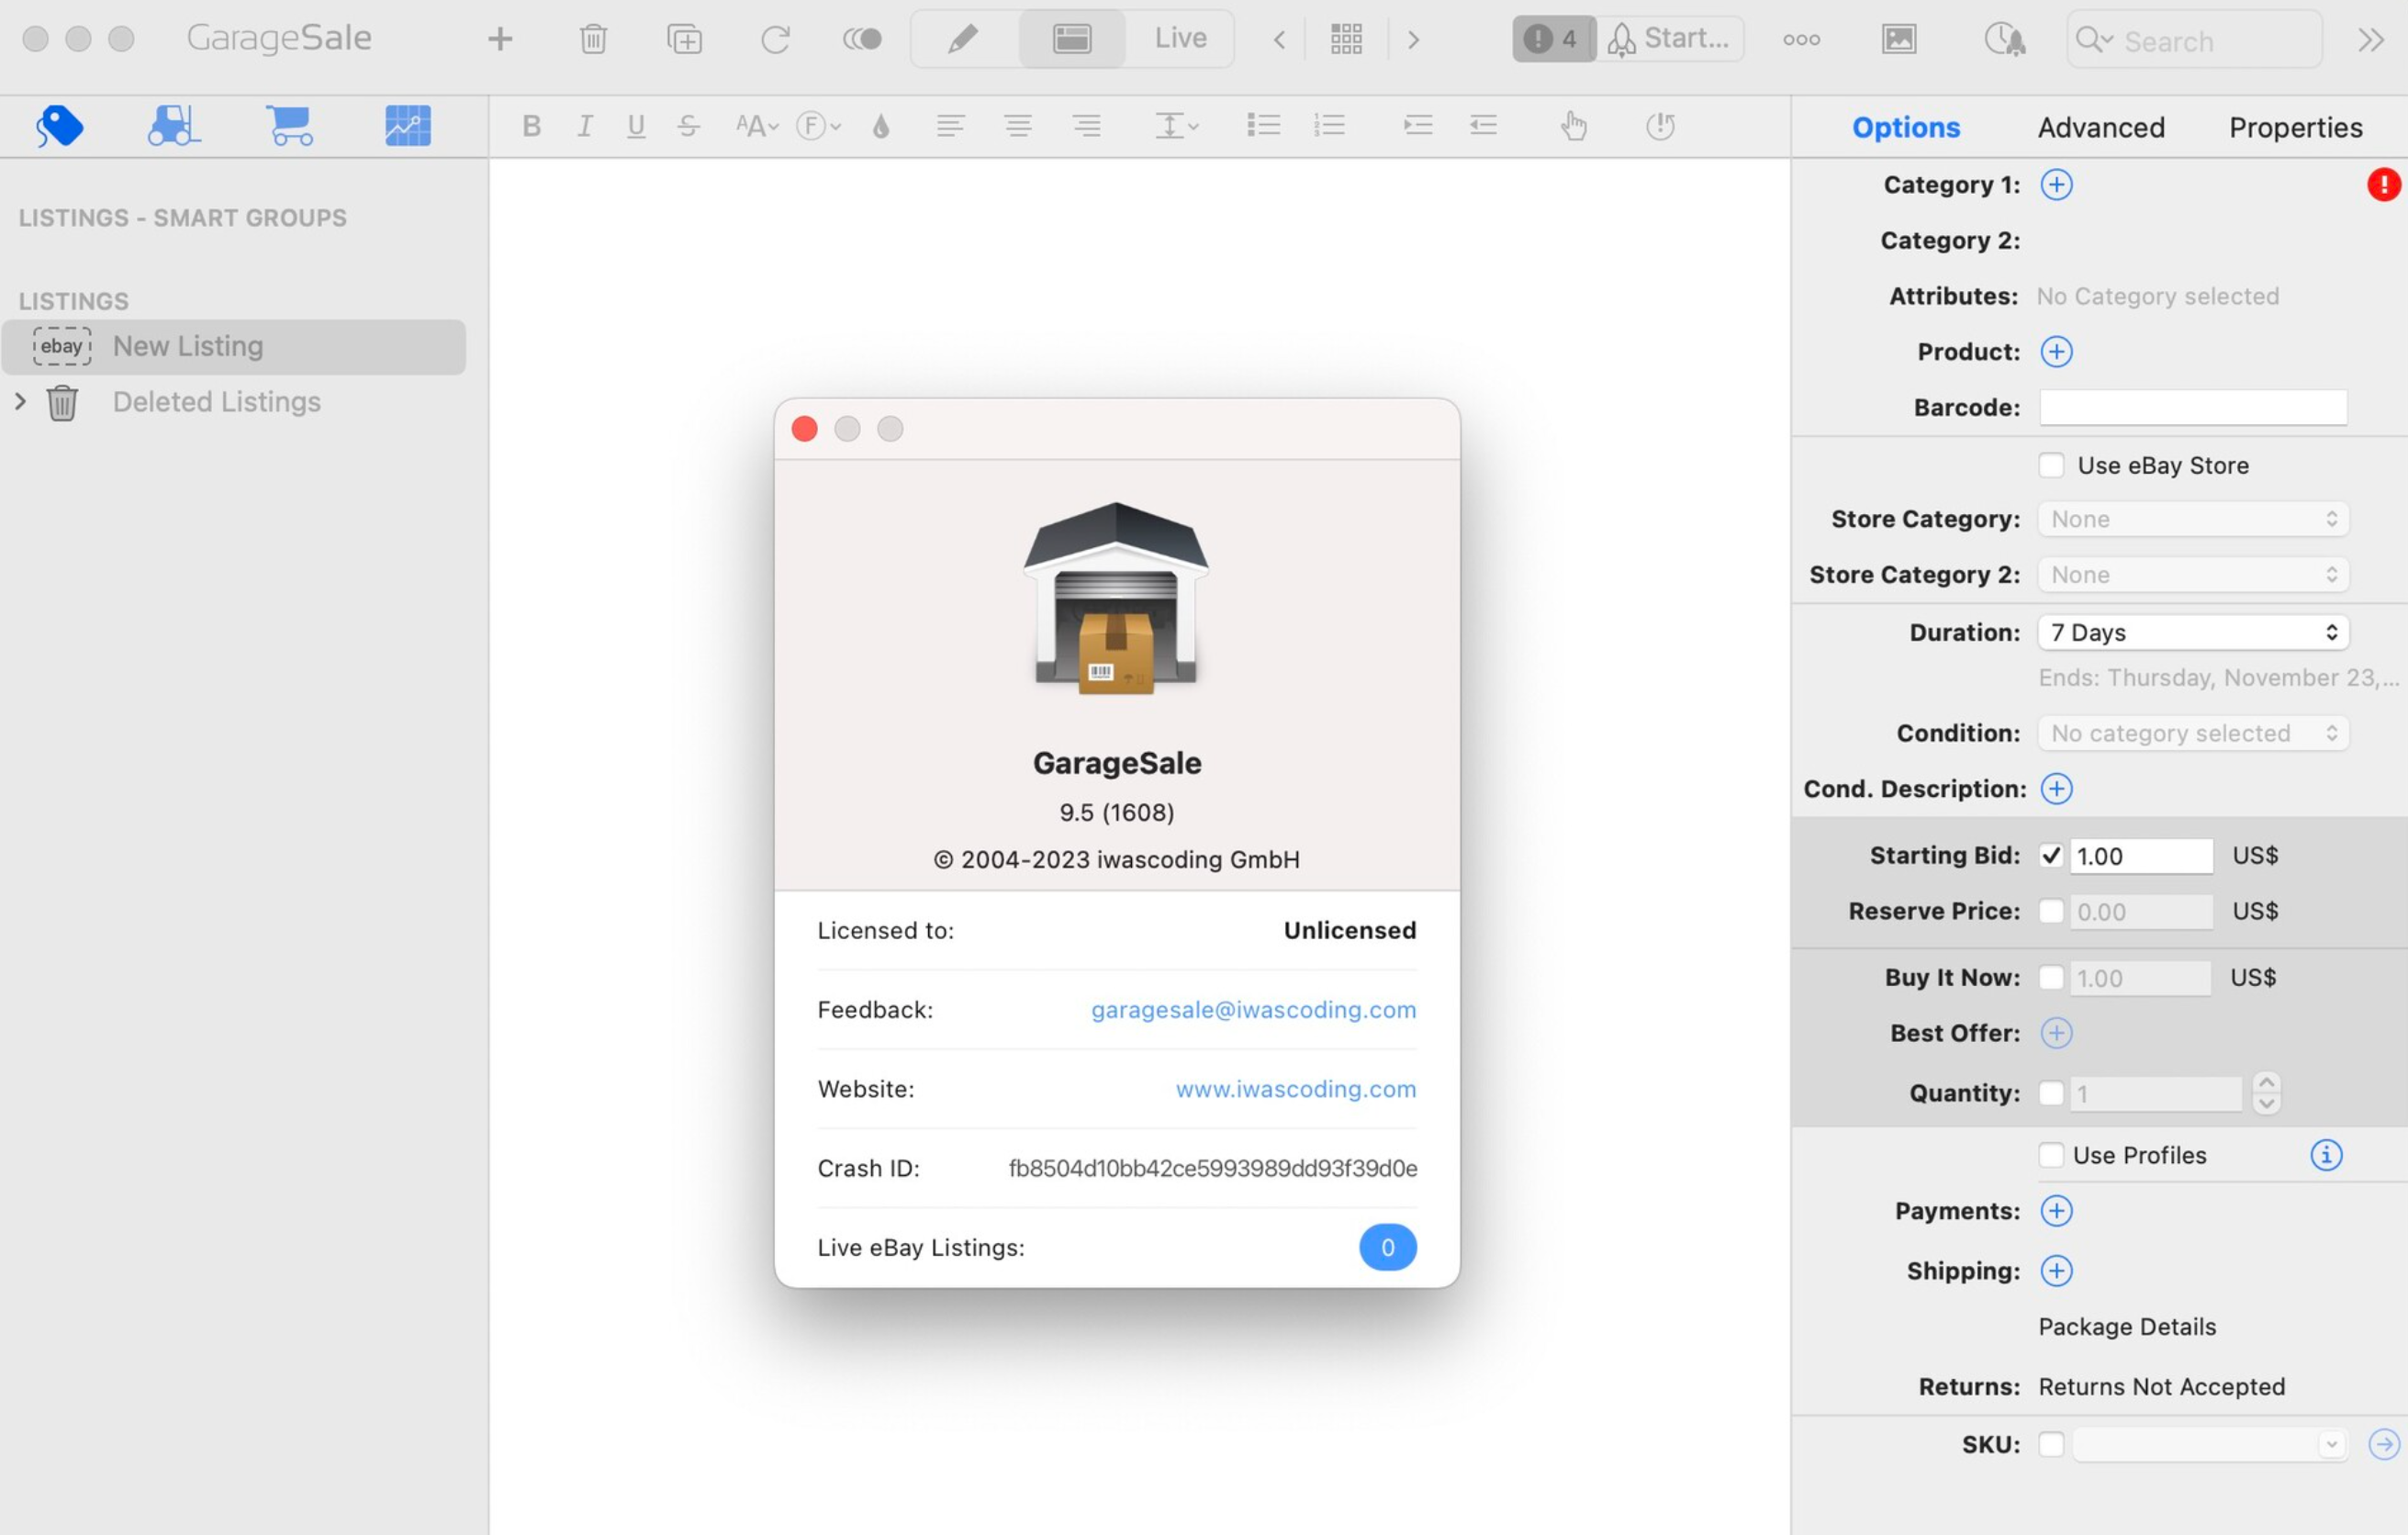The image size is (2408, 1535).
Task: Switch to pencil edit mode
Action: point(963,39)
